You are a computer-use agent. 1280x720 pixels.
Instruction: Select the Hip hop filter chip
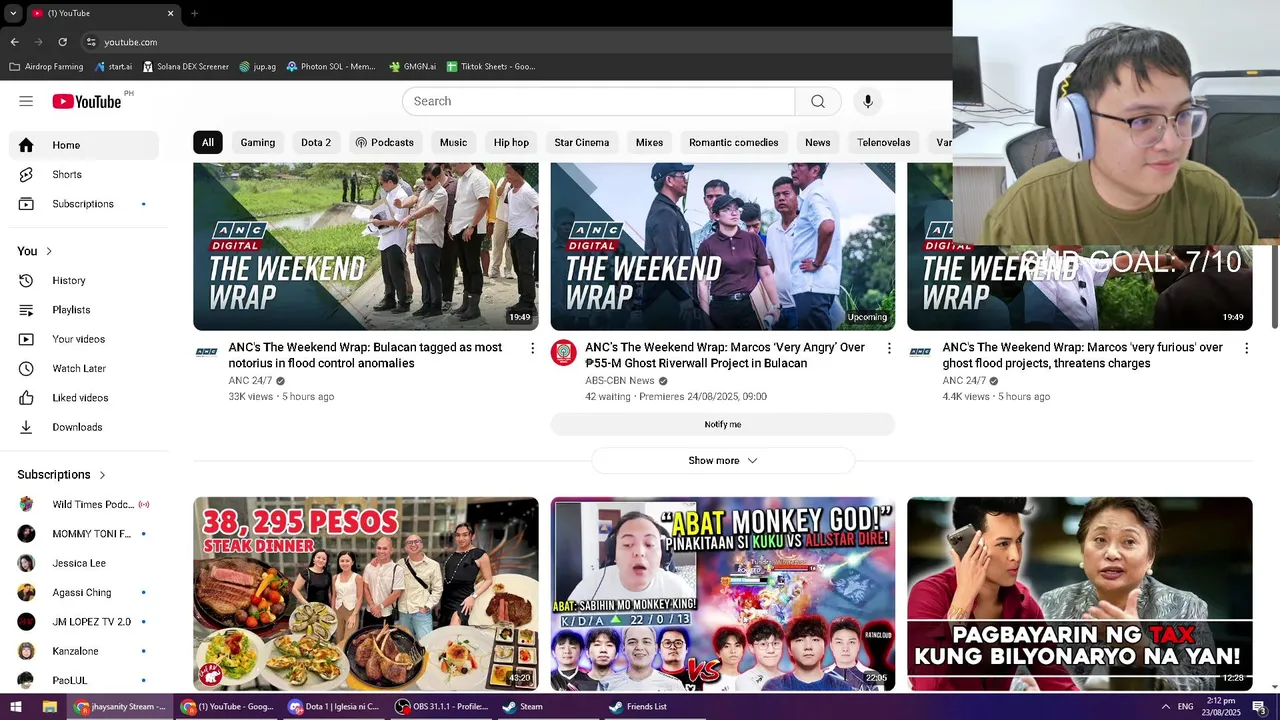pos(511,142)
